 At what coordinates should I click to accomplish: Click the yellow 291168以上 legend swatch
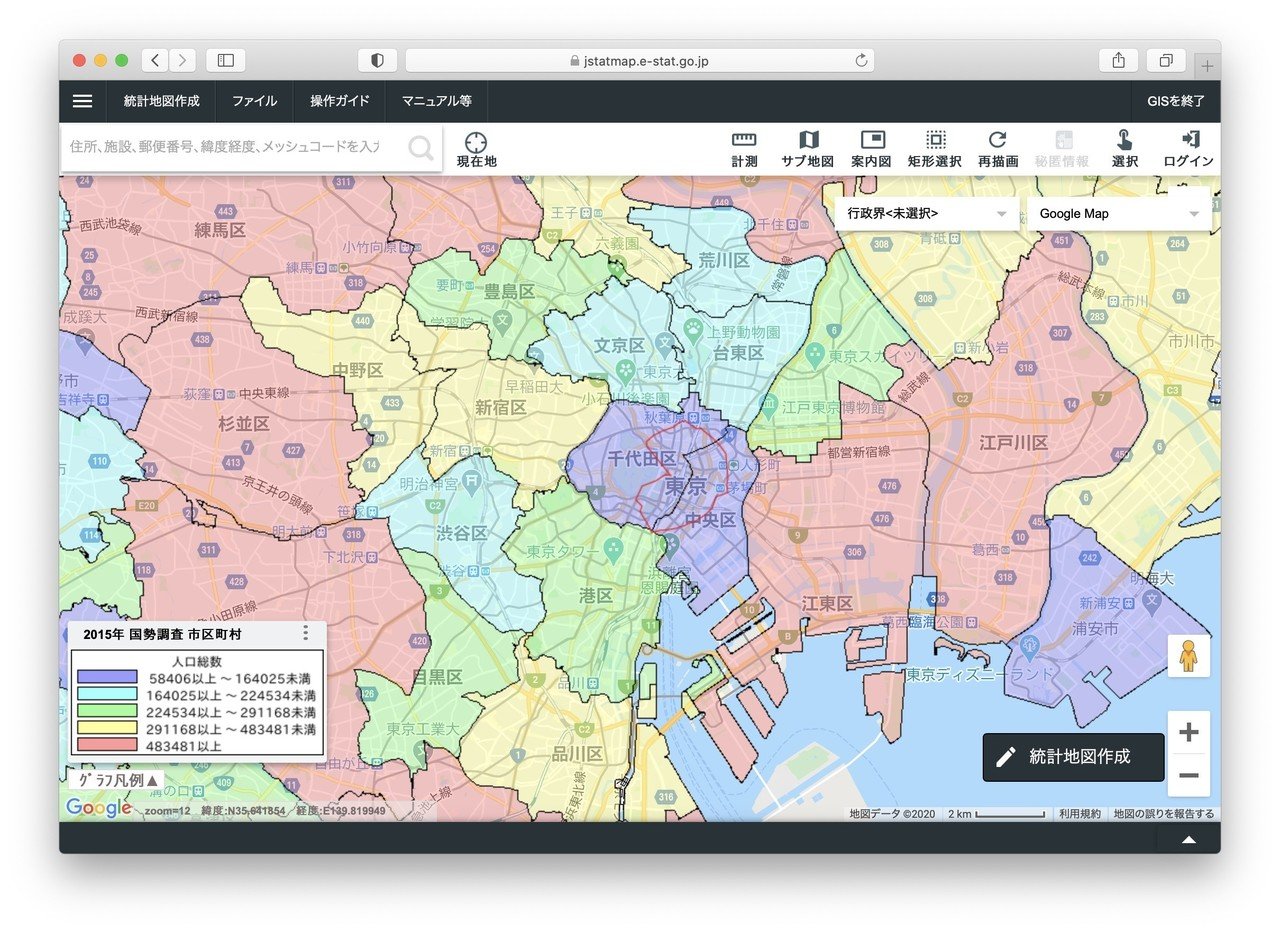tap(107, 729)
